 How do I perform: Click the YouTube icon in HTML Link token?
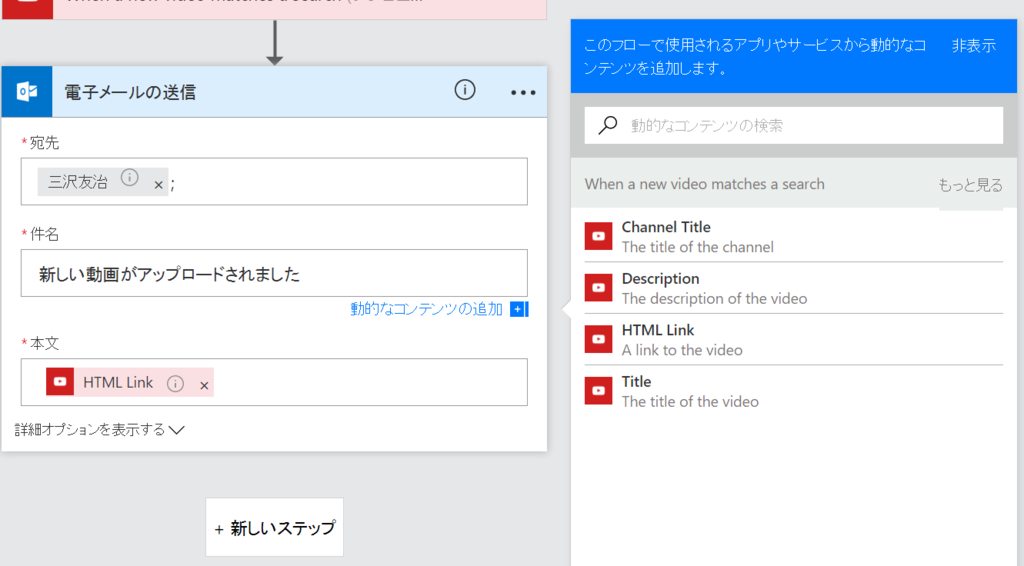[59, 382]
